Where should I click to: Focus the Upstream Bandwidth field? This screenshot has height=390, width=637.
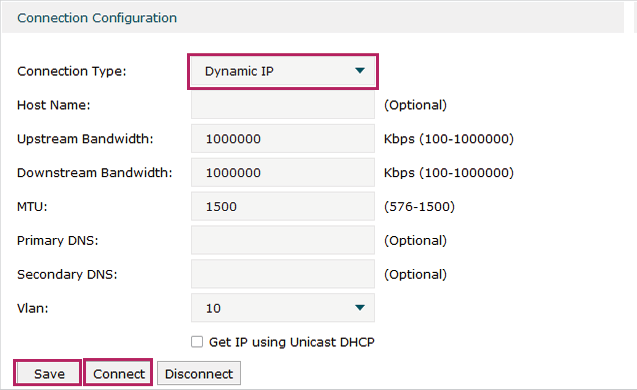[283, 139]
